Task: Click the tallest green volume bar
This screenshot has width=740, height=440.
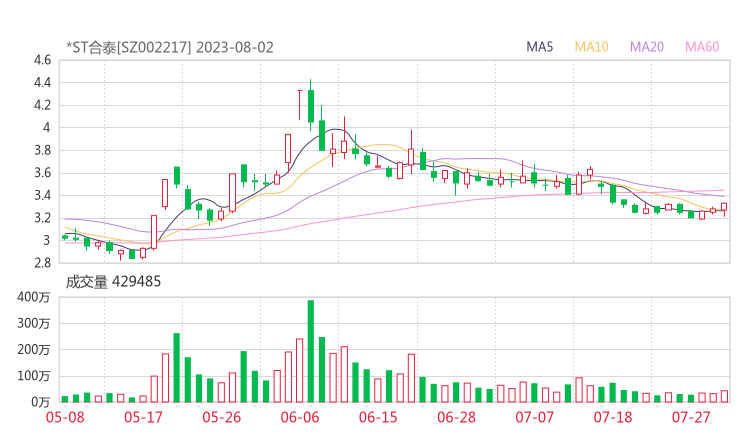Action: tap(311, 351)
